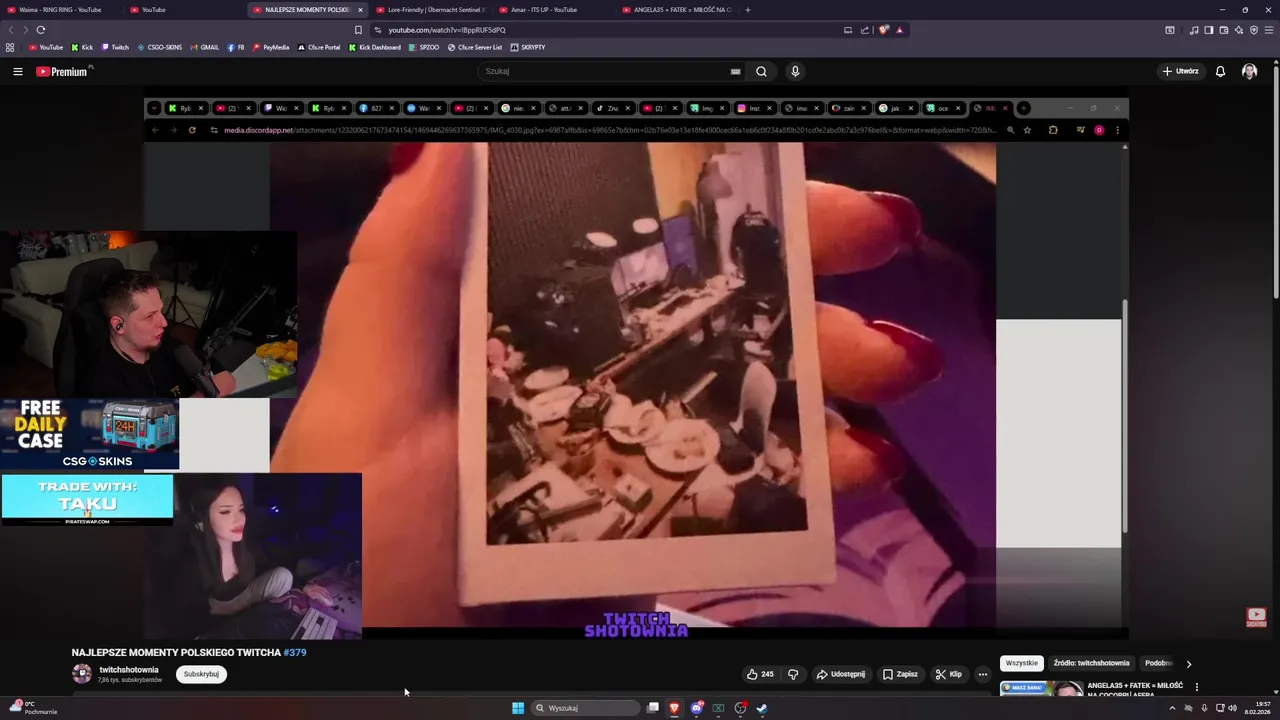Open the account avatar menu

pyautogui.click(x=1249, y=71)
